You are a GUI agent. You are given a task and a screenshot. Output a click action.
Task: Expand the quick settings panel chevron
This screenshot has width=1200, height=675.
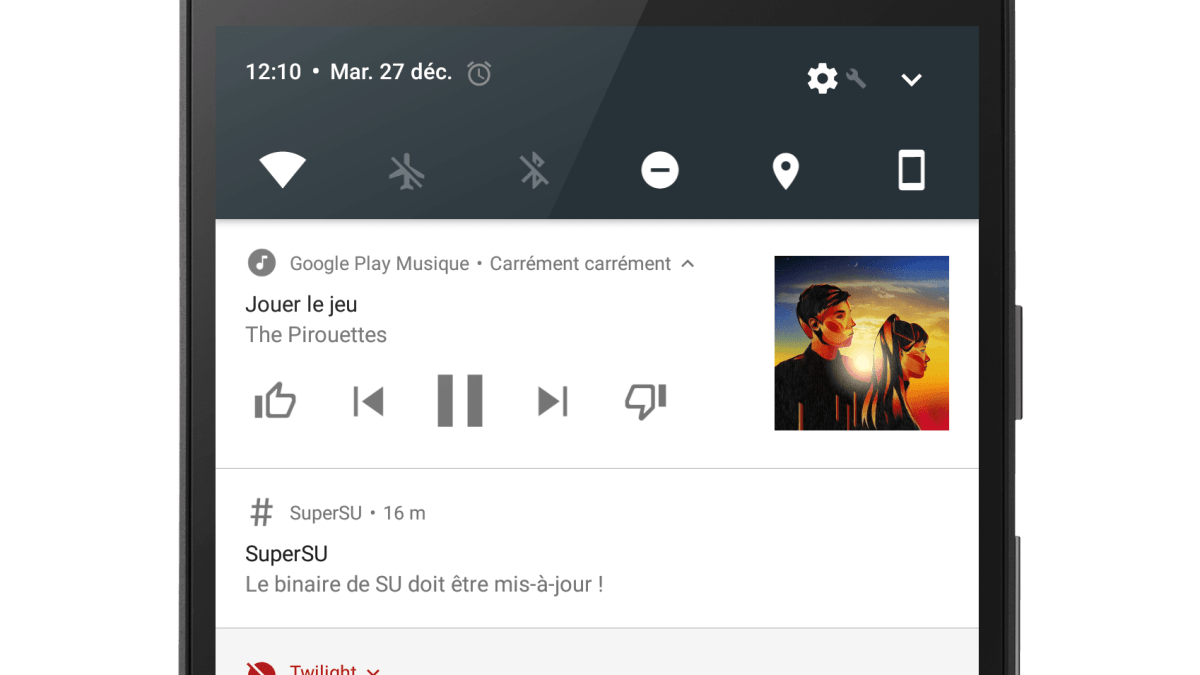(x=911, y=80)
